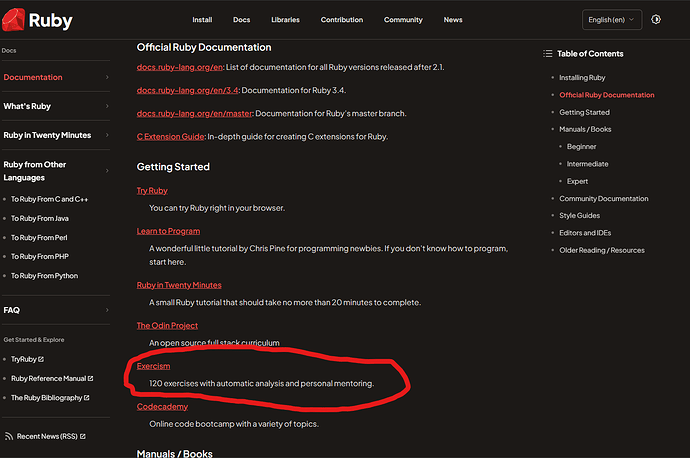Viewport: 690px width, 458px height.
Task: Jump to Installing Ruby in contents
Action: pyautogui.click(x=582, y=77)
